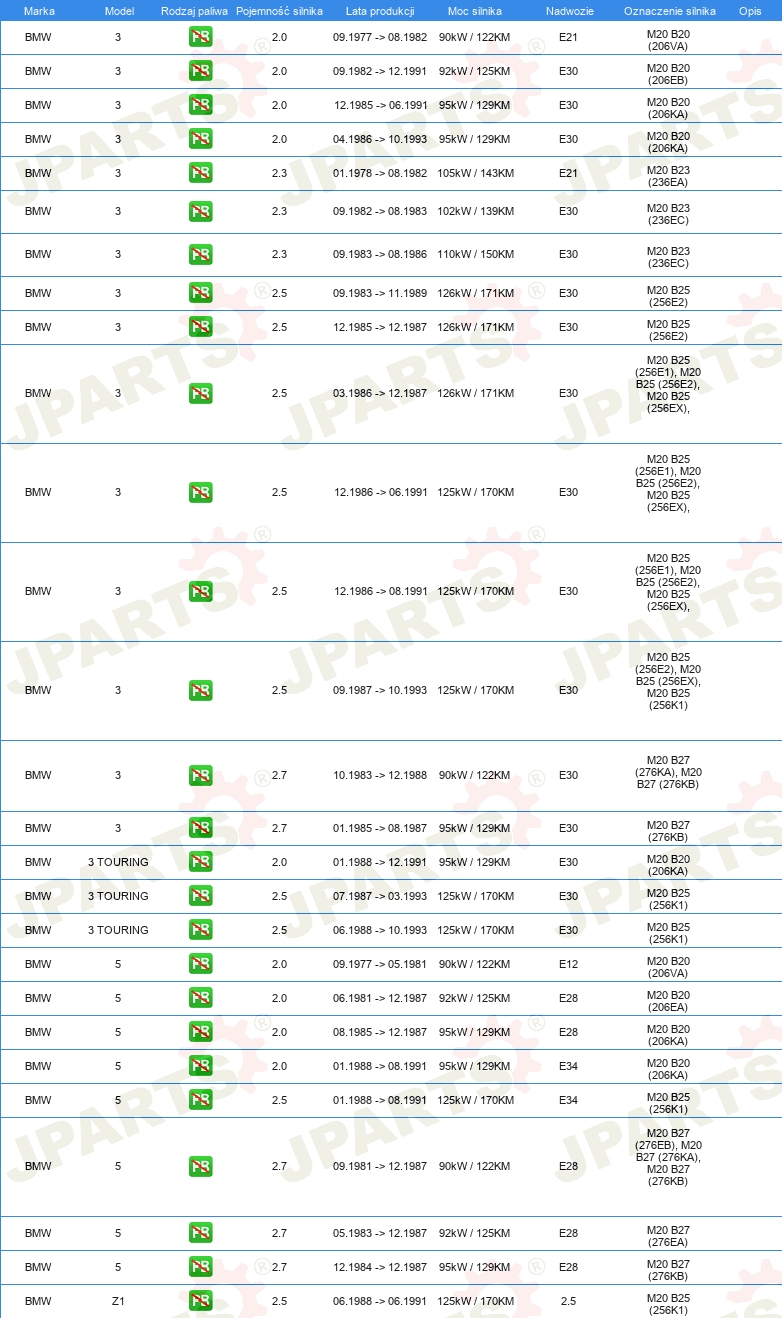Click the M20 B20 (206EB) engine code
782x1318 pixels.
tap(668, 74)
